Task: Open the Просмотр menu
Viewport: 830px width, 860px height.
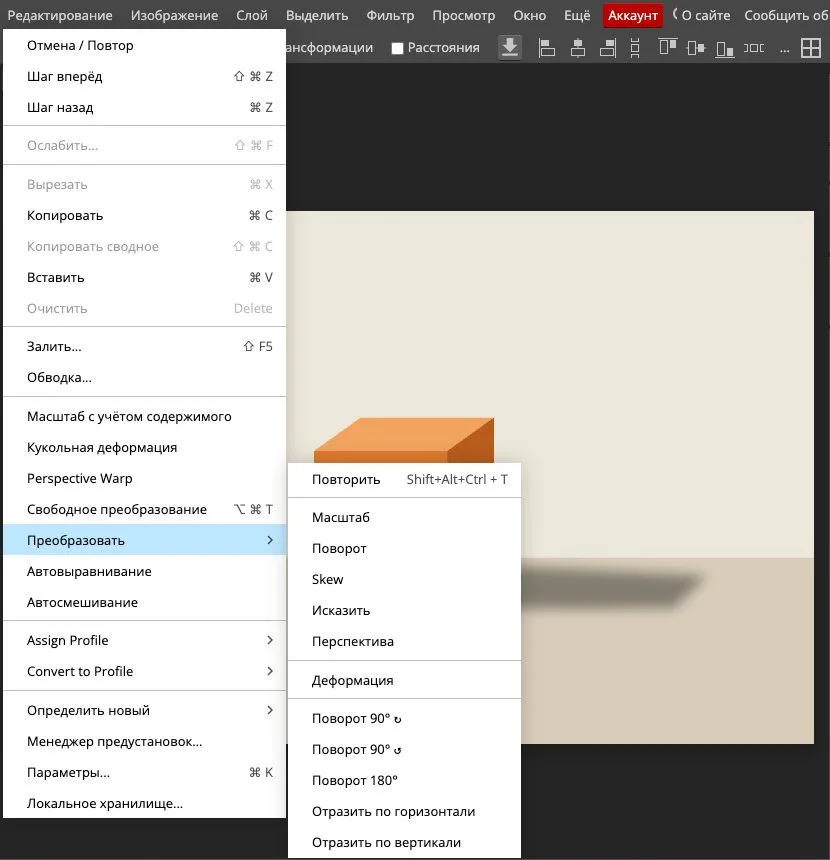Action: click(464, 15)
